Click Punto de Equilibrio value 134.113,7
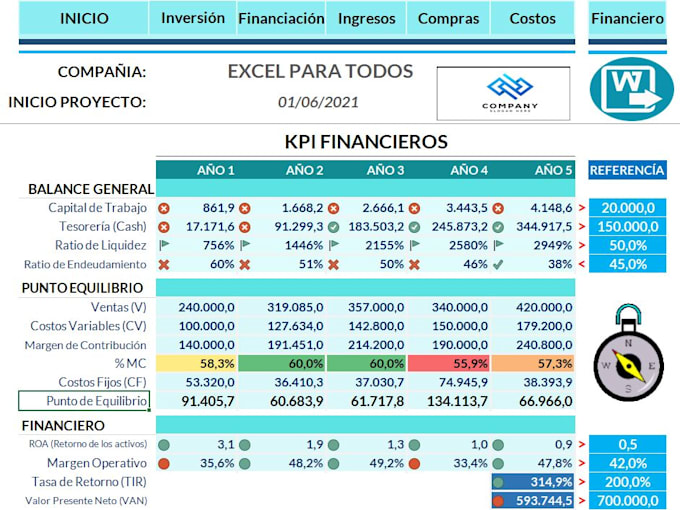Viewport: 680px width, 510px height. tap(457, 402)
